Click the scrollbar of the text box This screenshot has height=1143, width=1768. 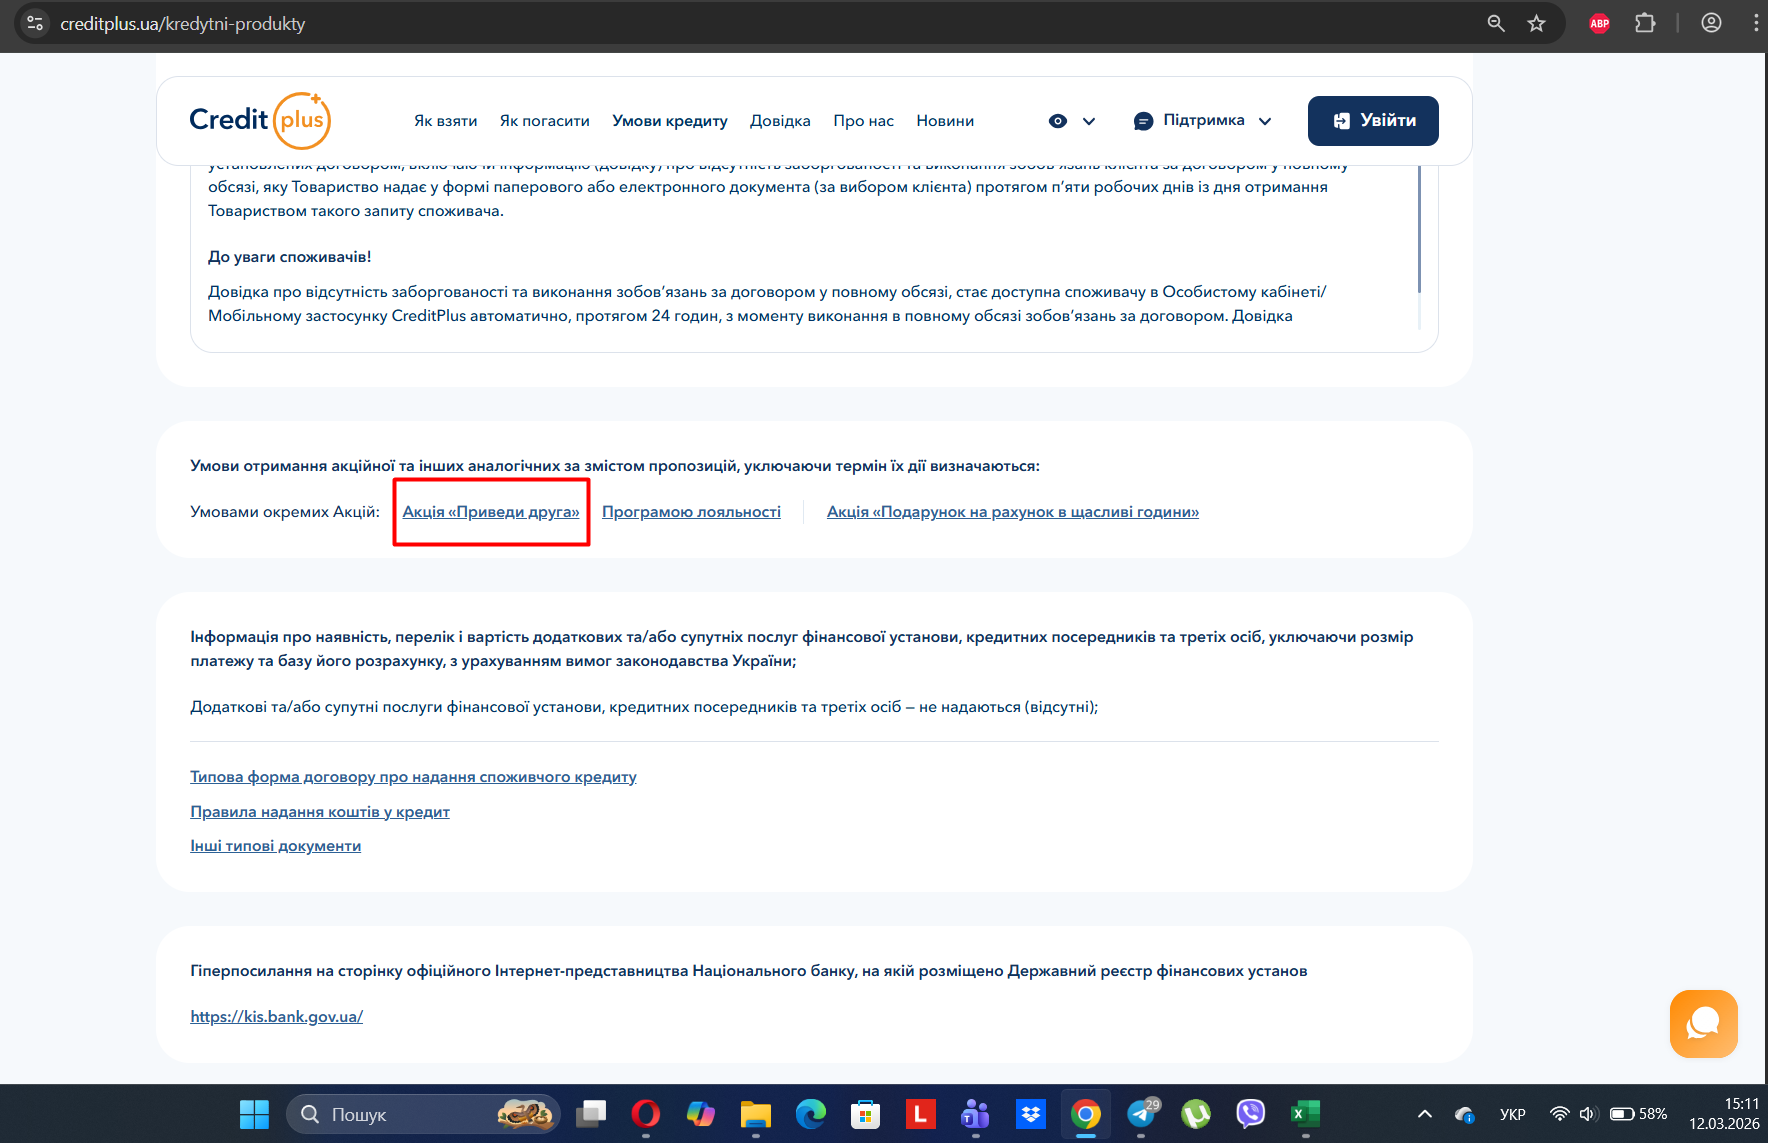(1419, 228)
